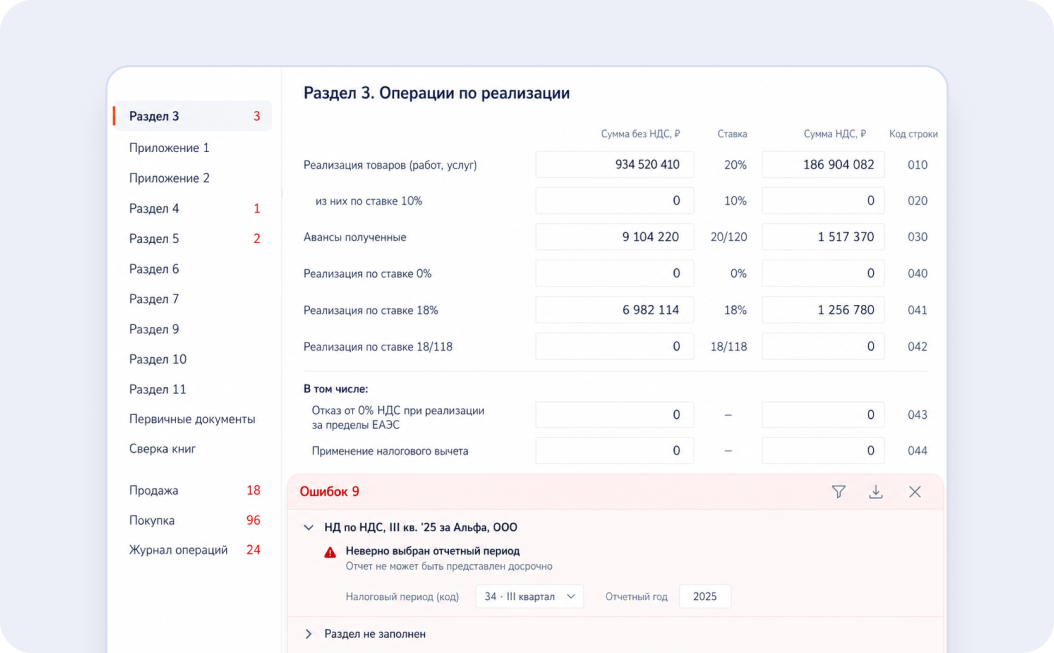Go to Раздел 4 with one error
The height and width of the screenshot is (653, 1054).
tap(193, 208)
